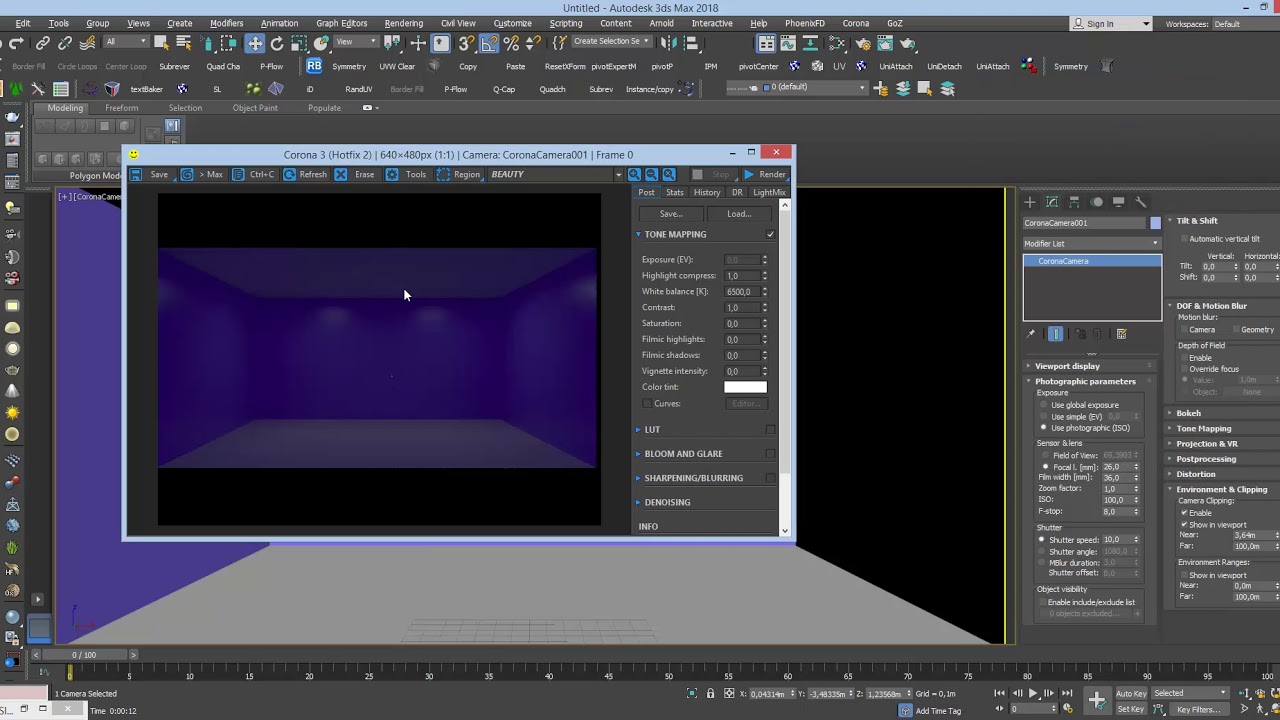Enable Depth of Field checkbox
1280x720 pixels.
pos(1183,358)
